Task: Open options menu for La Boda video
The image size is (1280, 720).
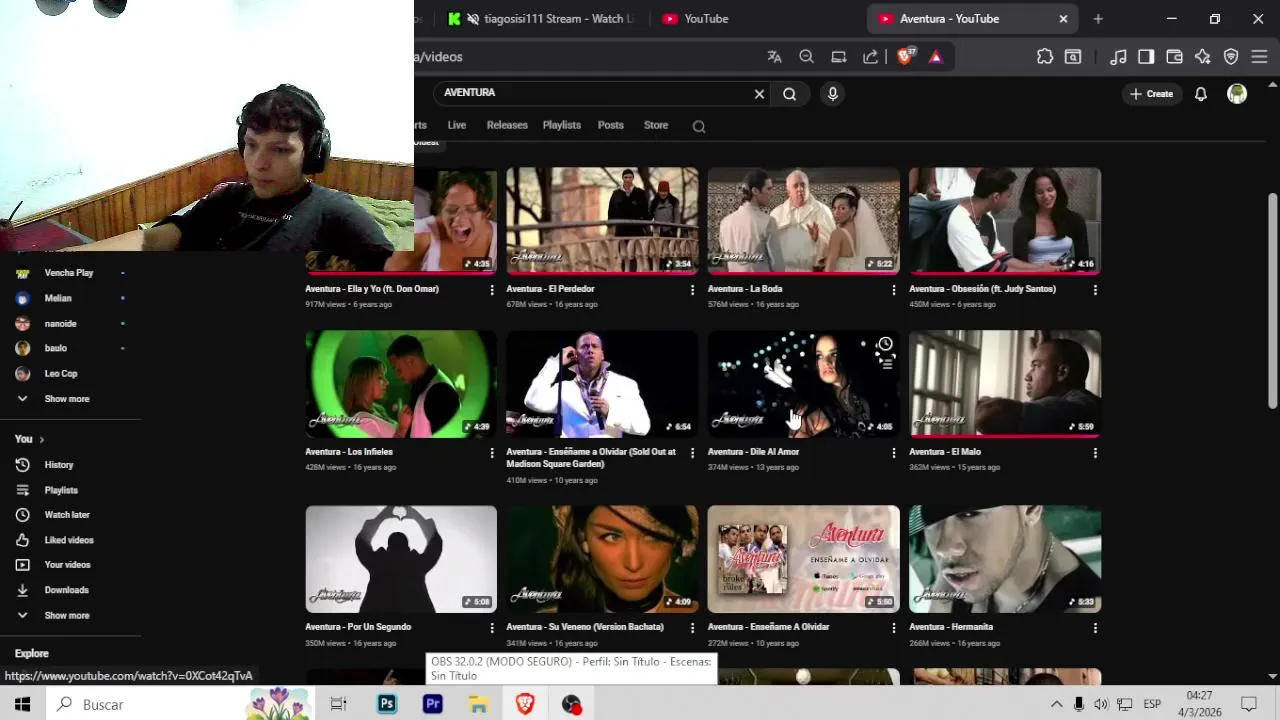Action: (x=894, y=290)
